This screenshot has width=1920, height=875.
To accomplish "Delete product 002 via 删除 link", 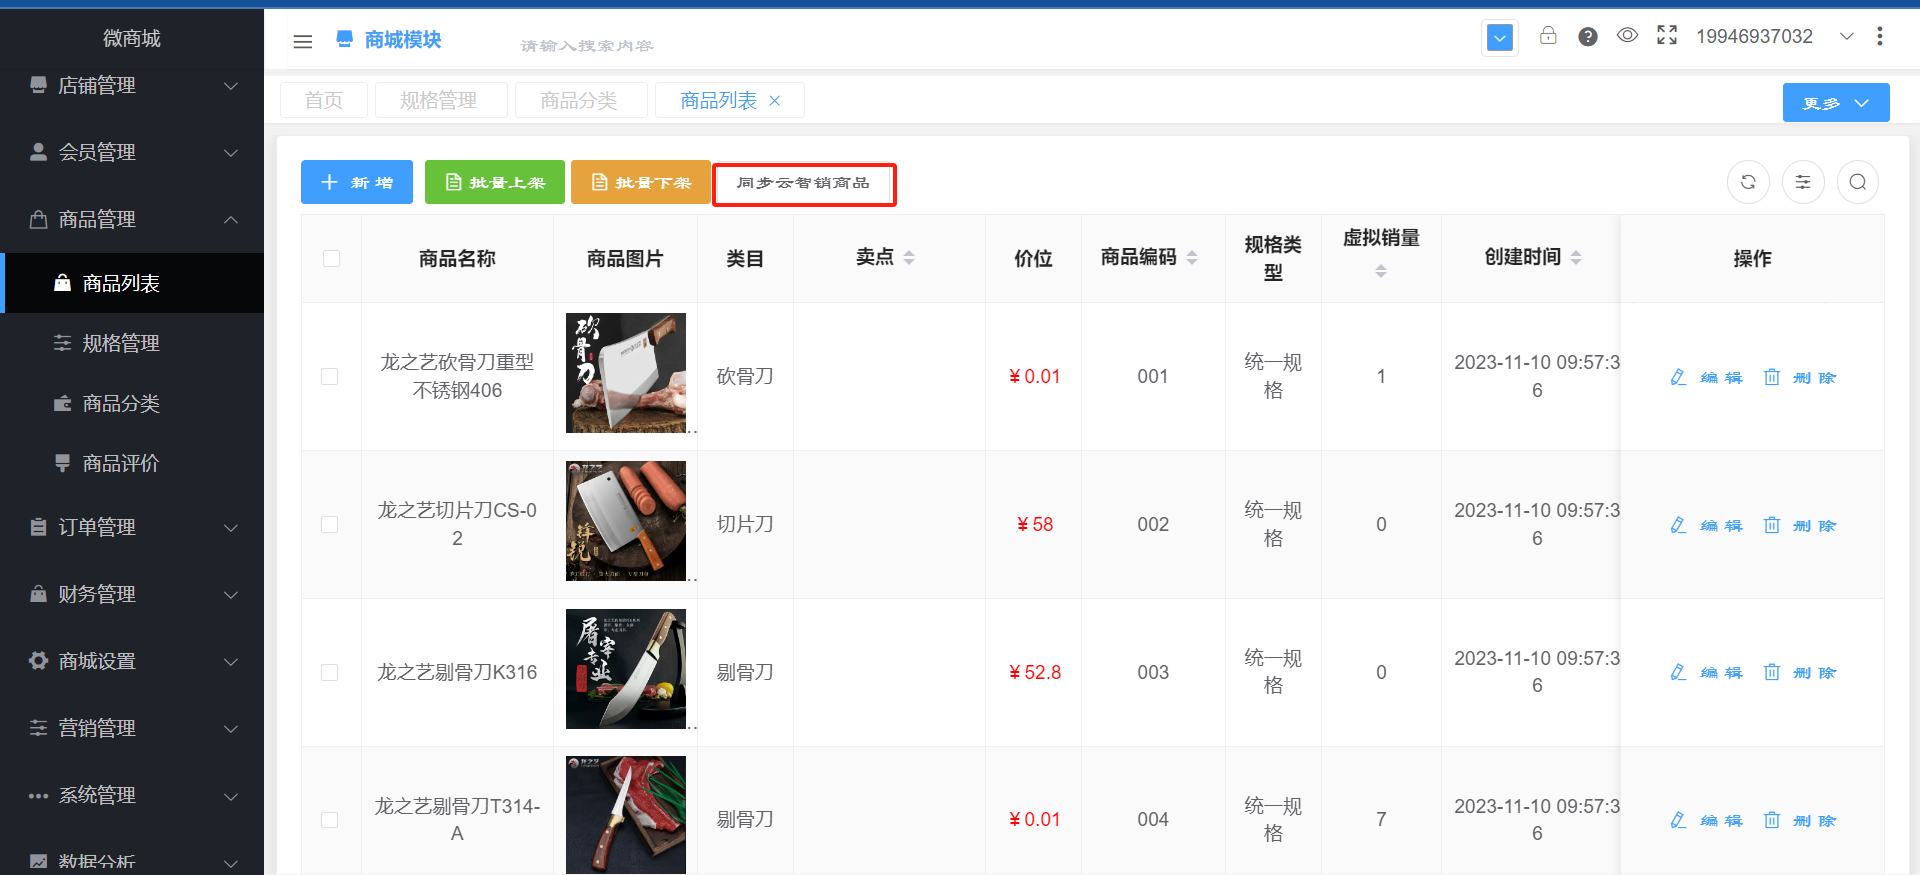I will (1800, 526).
